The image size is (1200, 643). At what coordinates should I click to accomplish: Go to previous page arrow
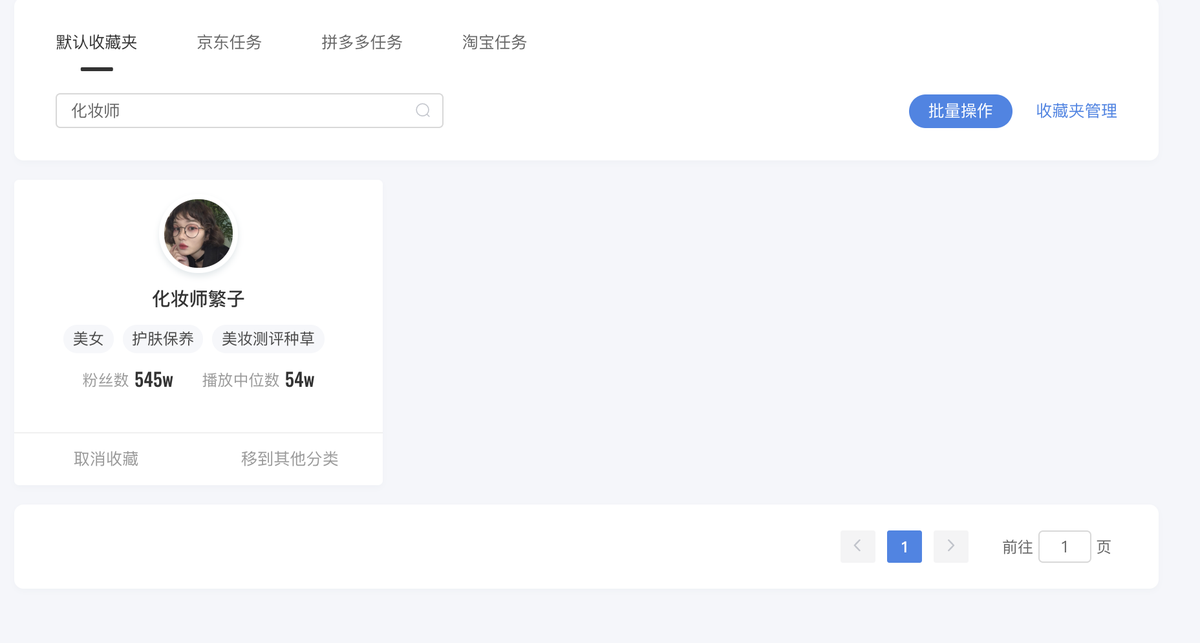tap(857, 546)
